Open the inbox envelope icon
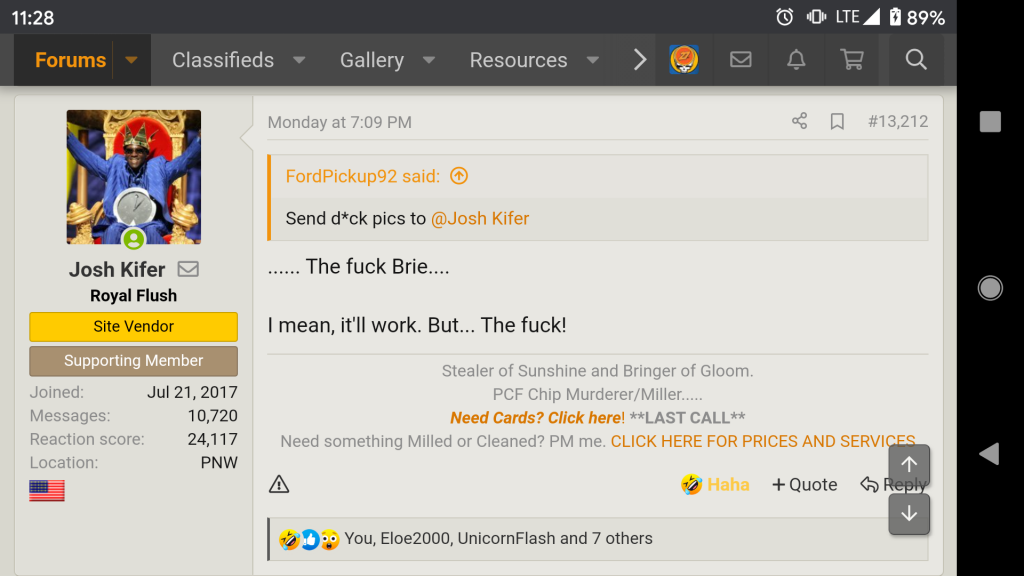The height and width of the screenshot is (576, 1024). tap(741, 59)
